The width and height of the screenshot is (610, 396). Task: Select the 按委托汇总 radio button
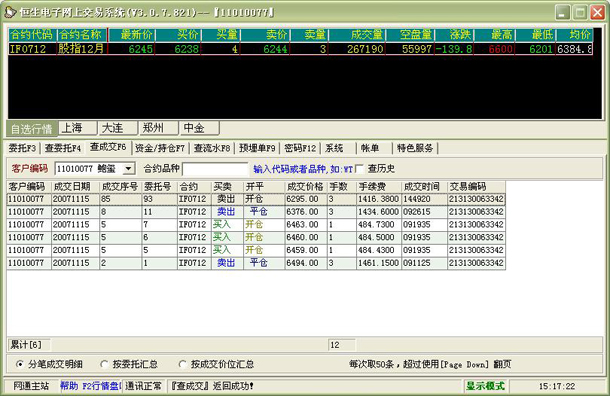(104, 364)
